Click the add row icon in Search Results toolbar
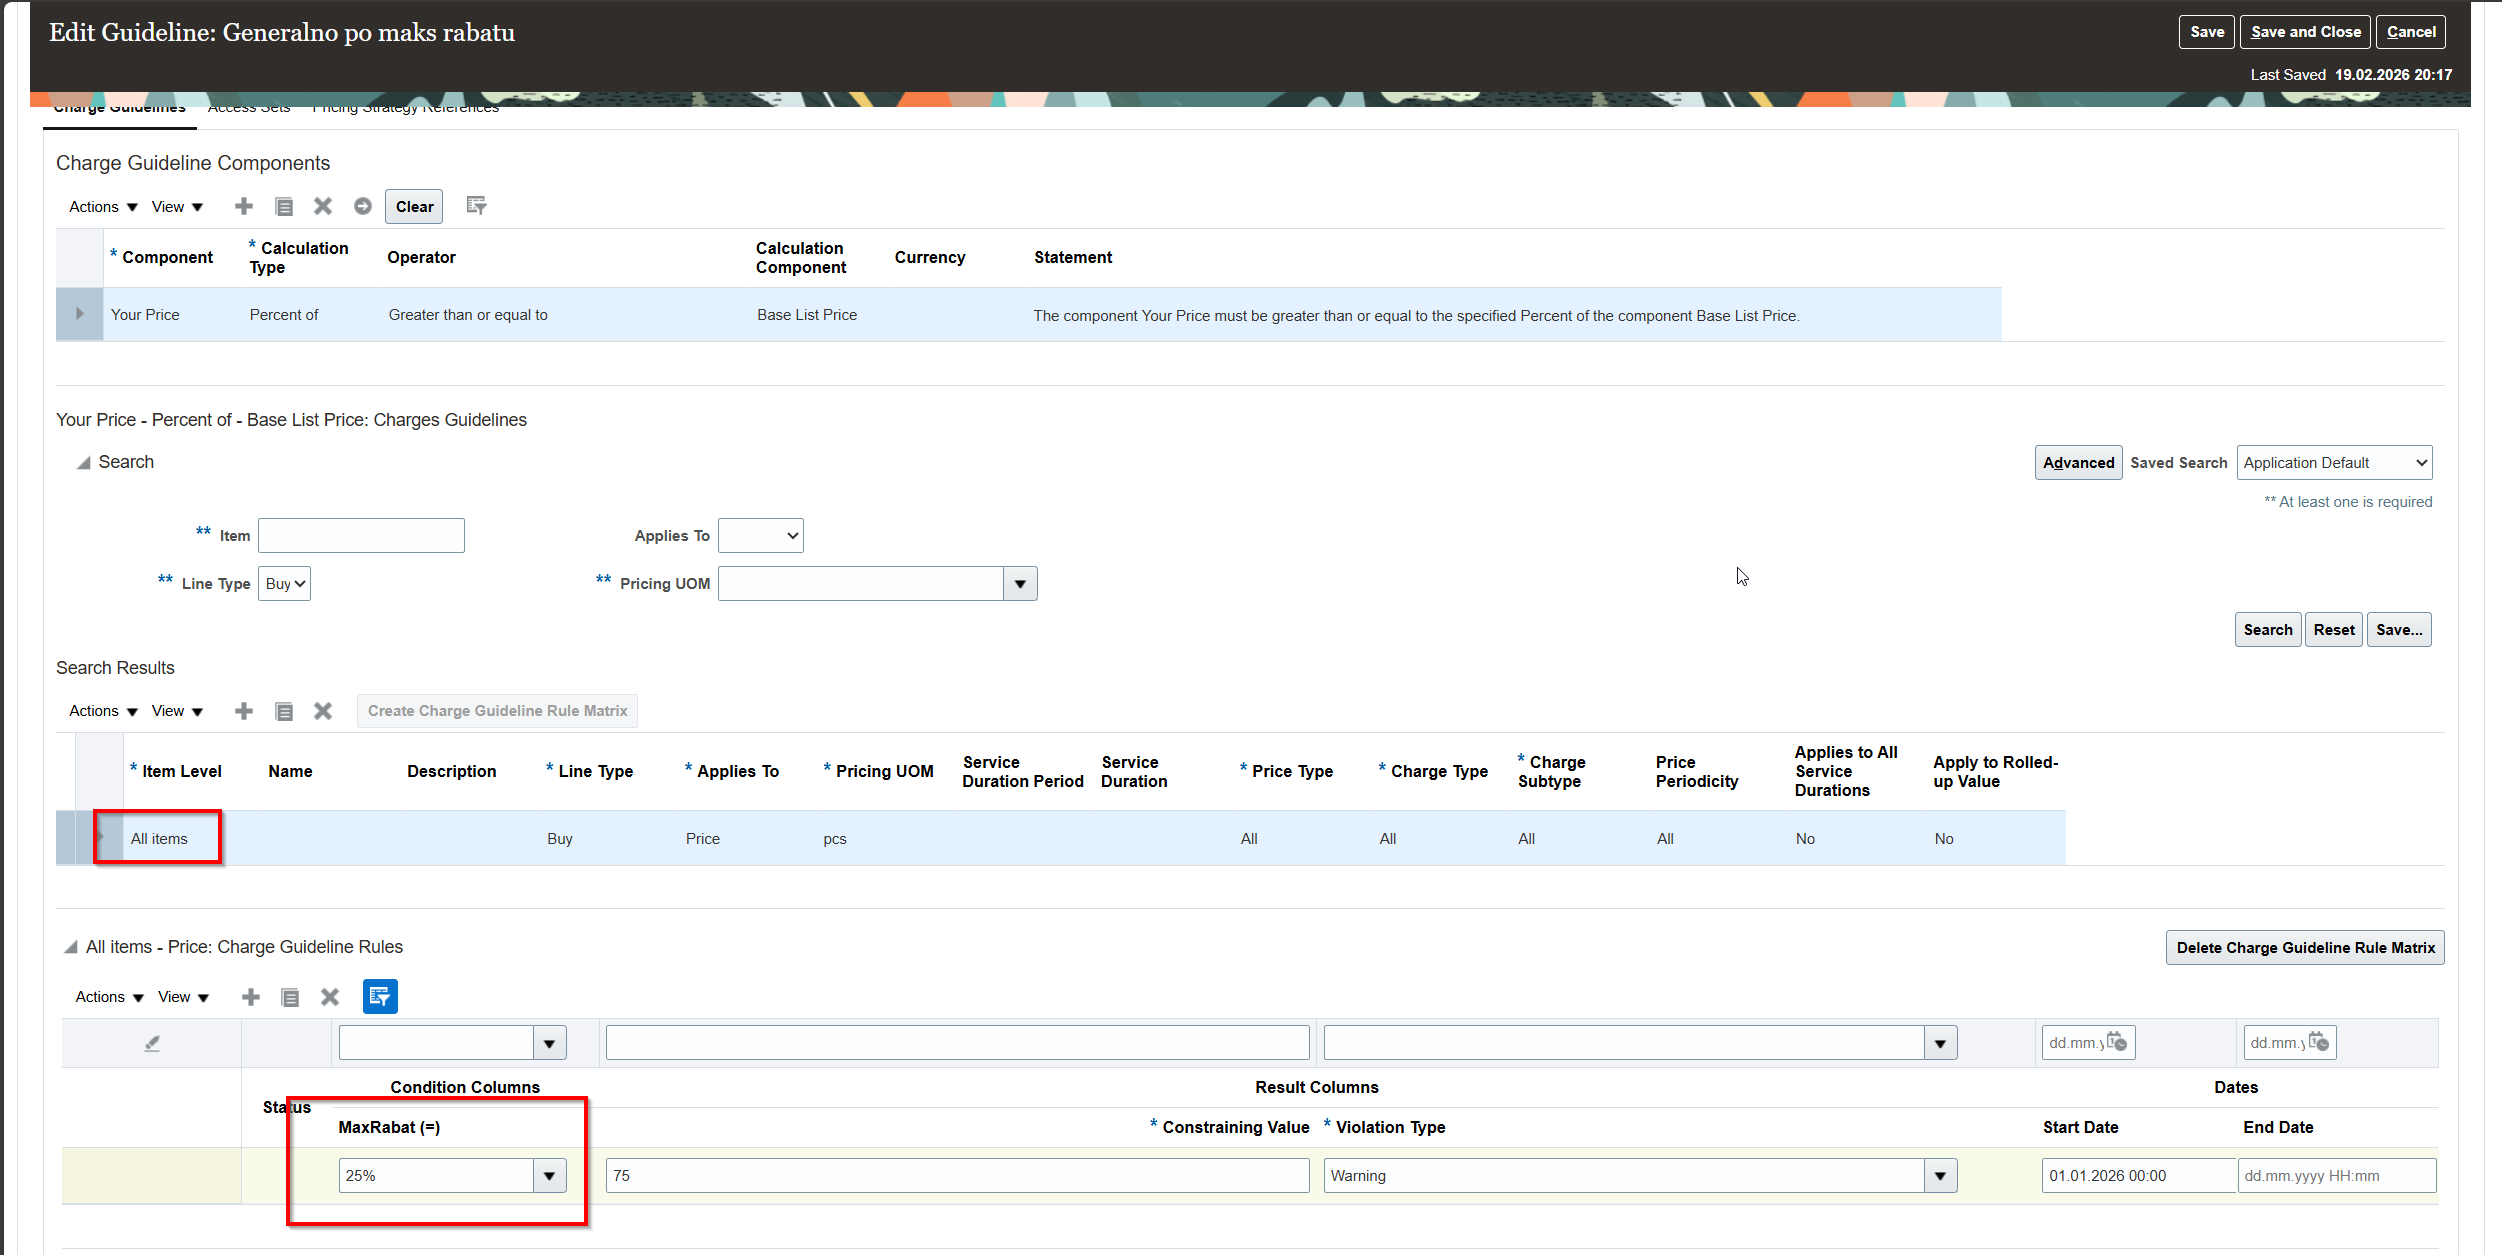 tap(243, 711)
